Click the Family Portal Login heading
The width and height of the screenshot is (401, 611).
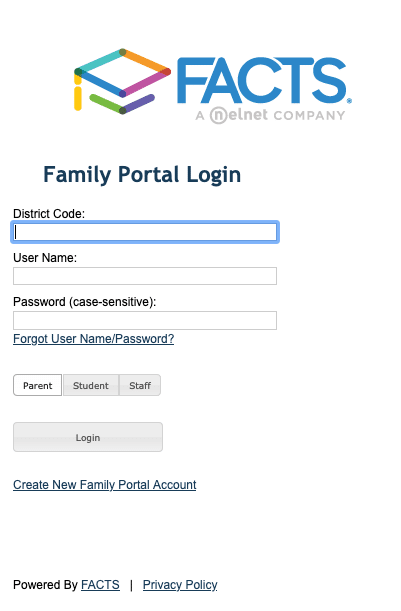coord(142,175)
